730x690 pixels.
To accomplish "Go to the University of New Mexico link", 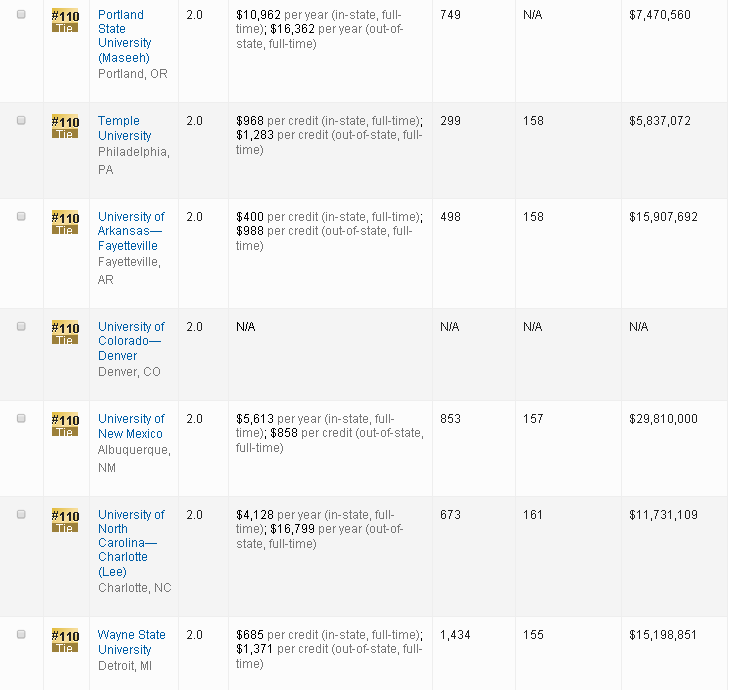I will (x=130, y=426).
